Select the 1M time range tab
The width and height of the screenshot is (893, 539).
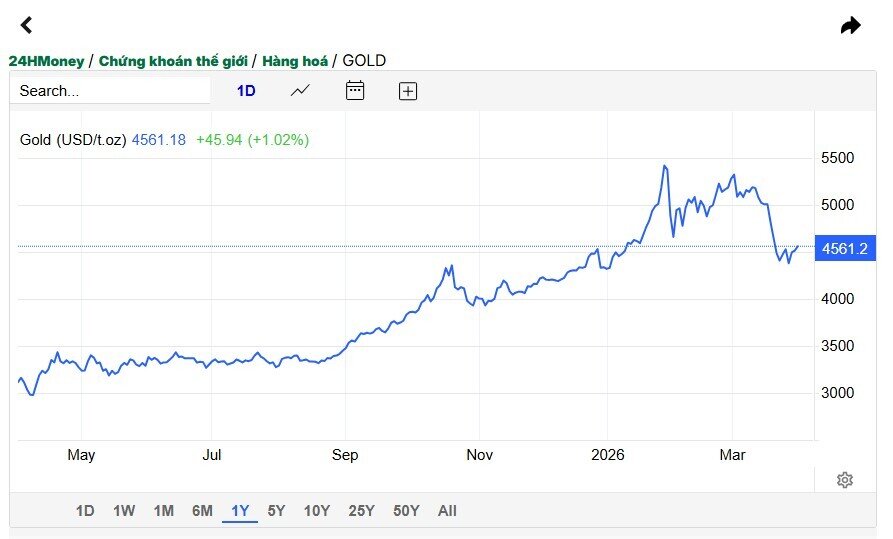point(163,511)
